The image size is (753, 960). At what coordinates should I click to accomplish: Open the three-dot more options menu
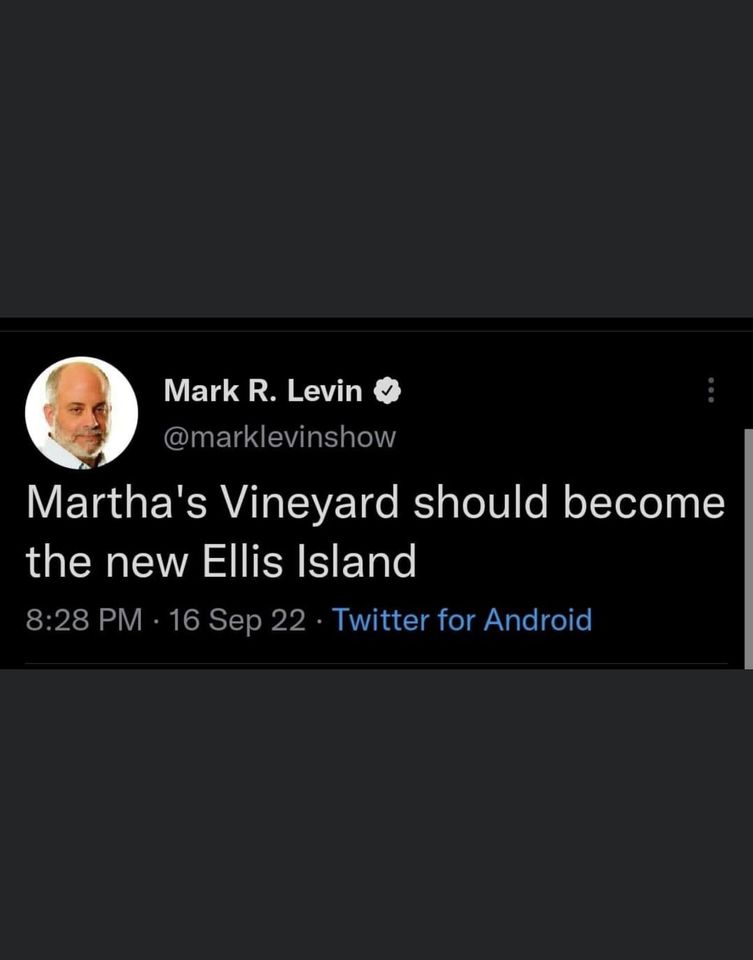711,390
